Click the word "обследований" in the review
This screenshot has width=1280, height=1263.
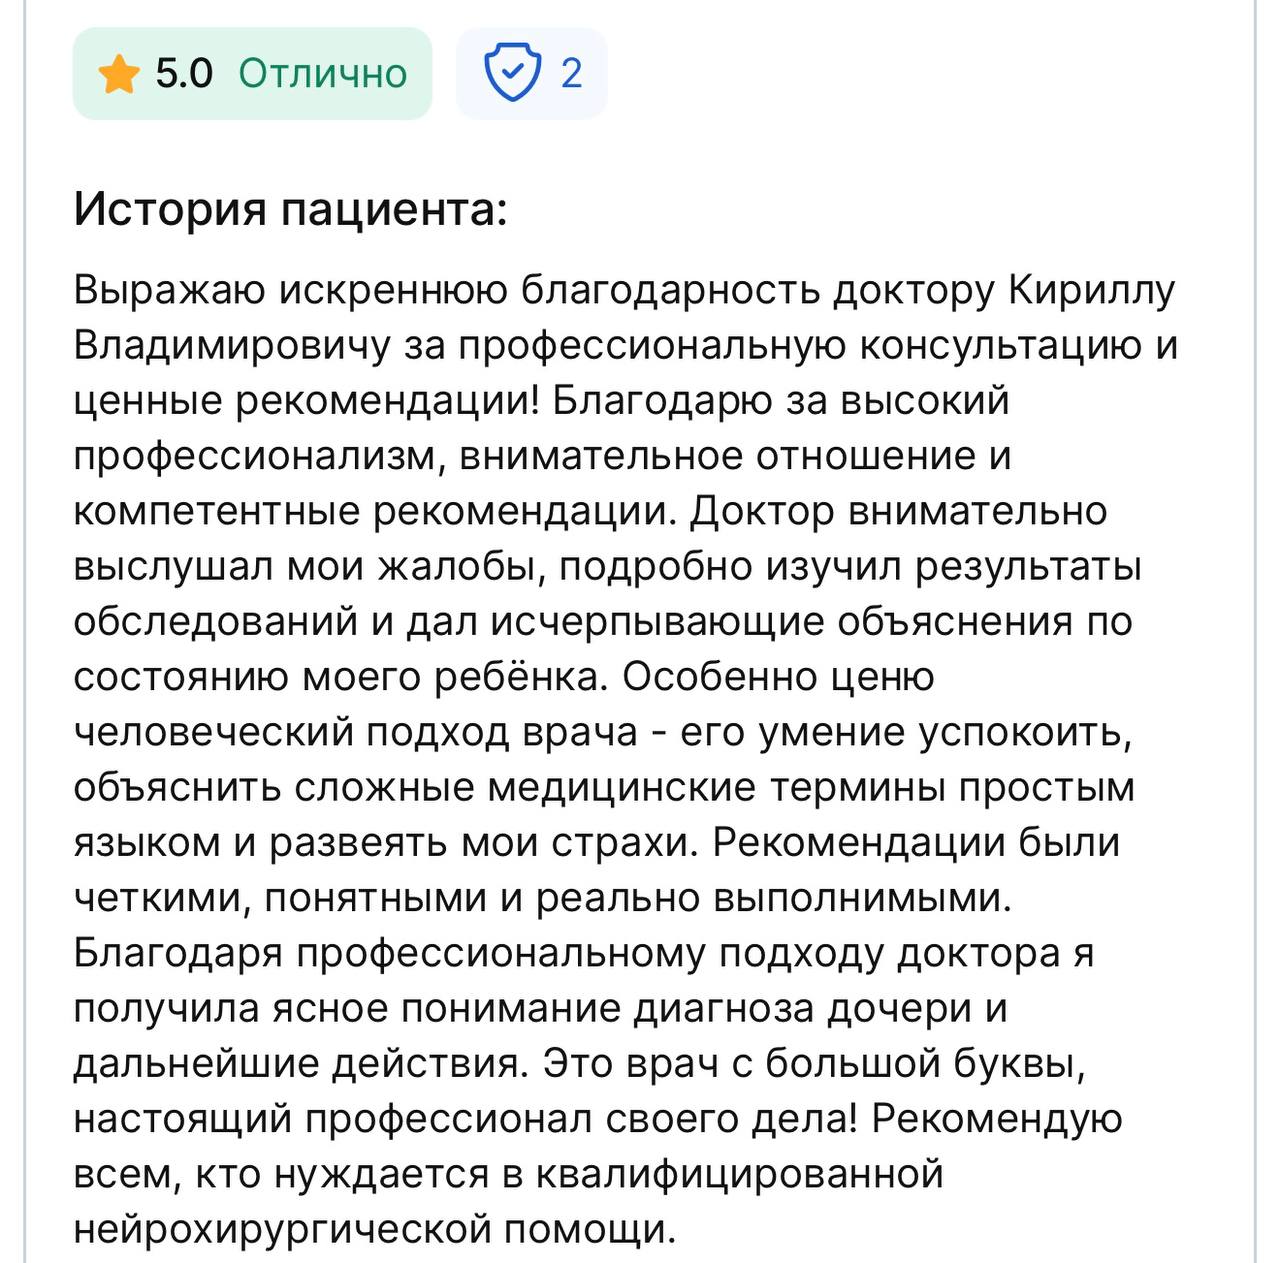click(x=215, y=622)
